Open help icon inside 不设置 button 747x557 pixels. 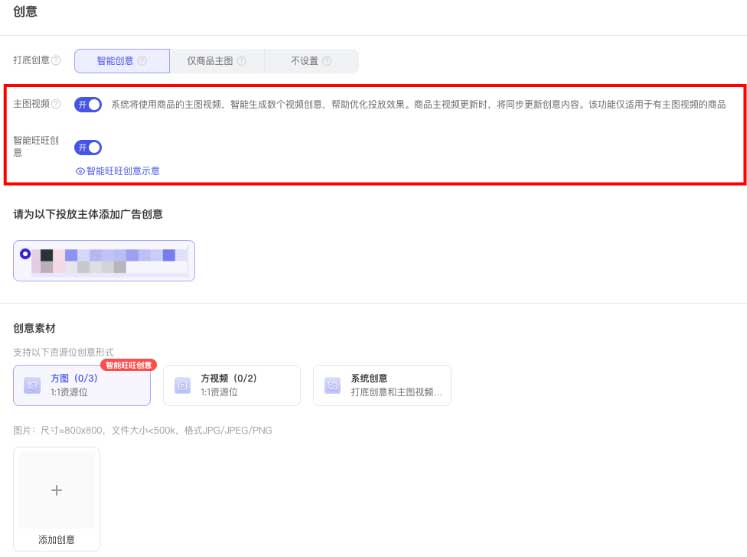click(327, 61)
